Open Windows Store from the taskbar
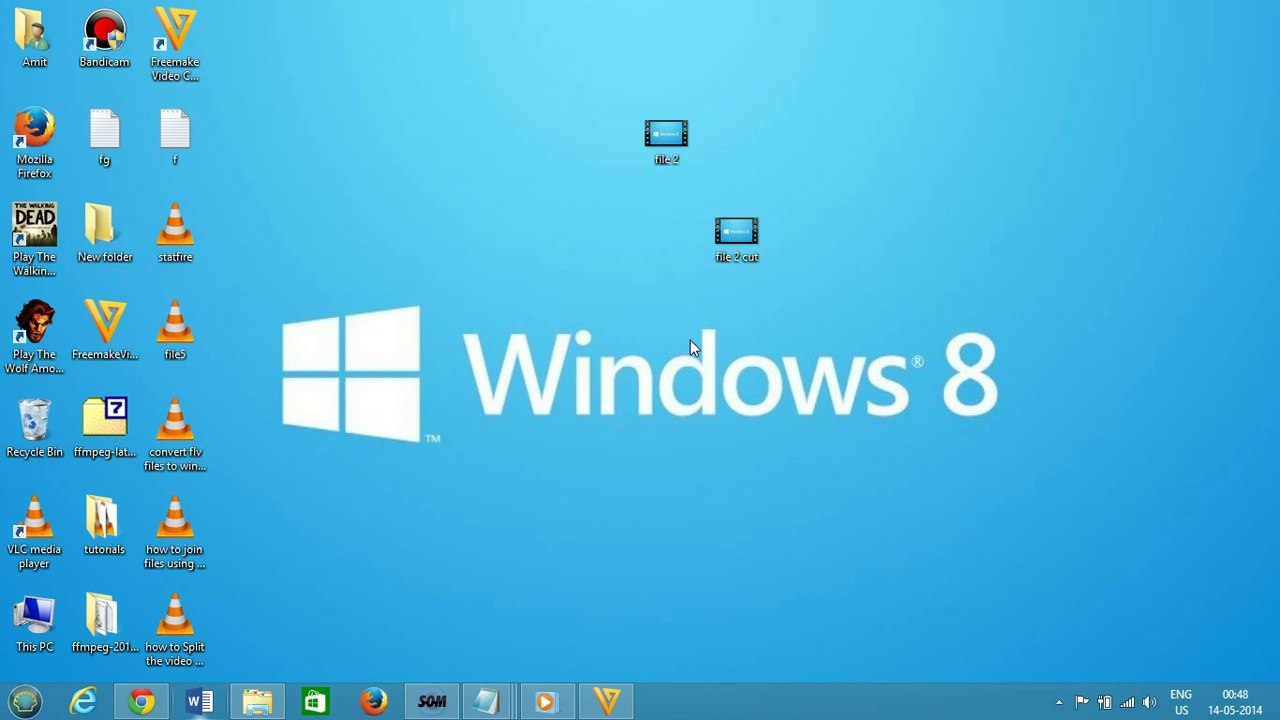This screenshot has width=1280, height=720. (315, 702)
